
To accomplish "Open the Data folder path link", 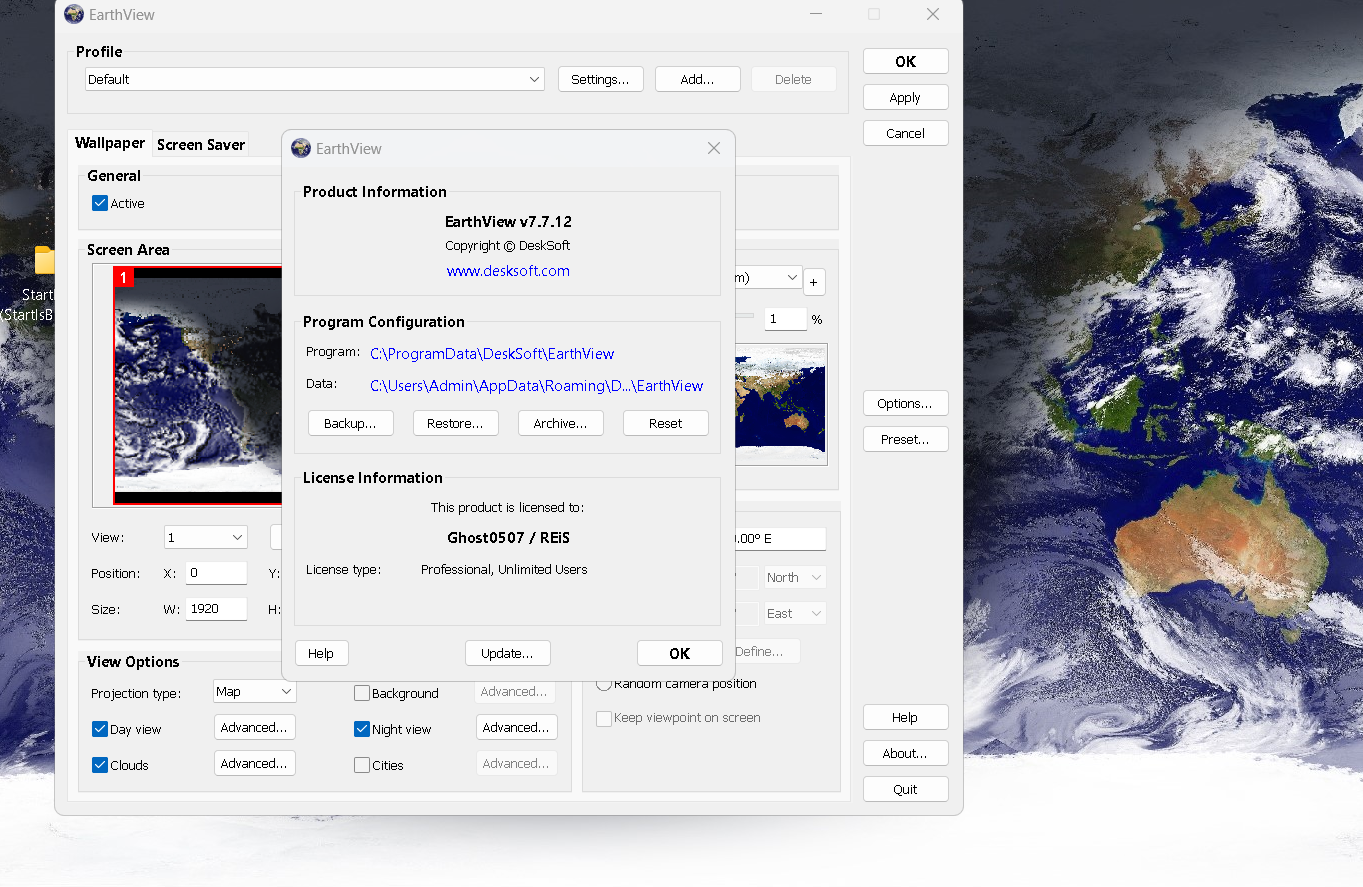I will (536, 385).
